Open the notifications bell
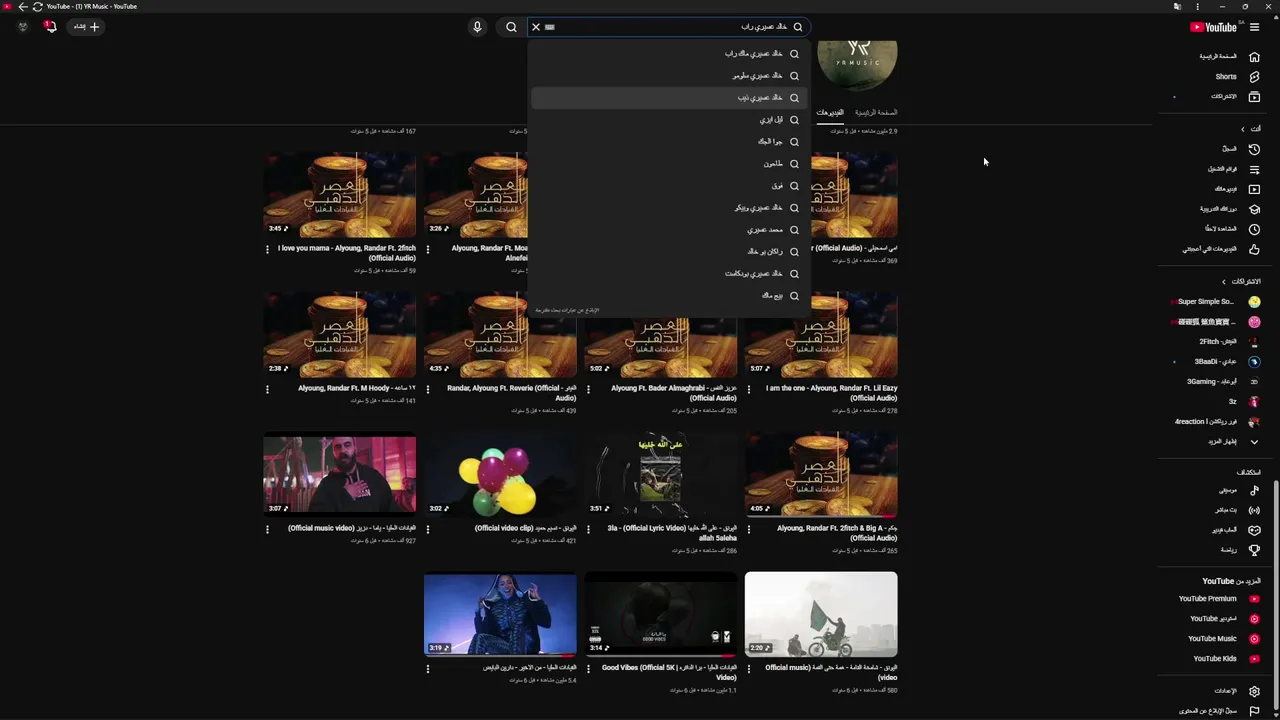The image size is (1280, 720). tap(50, 27)
